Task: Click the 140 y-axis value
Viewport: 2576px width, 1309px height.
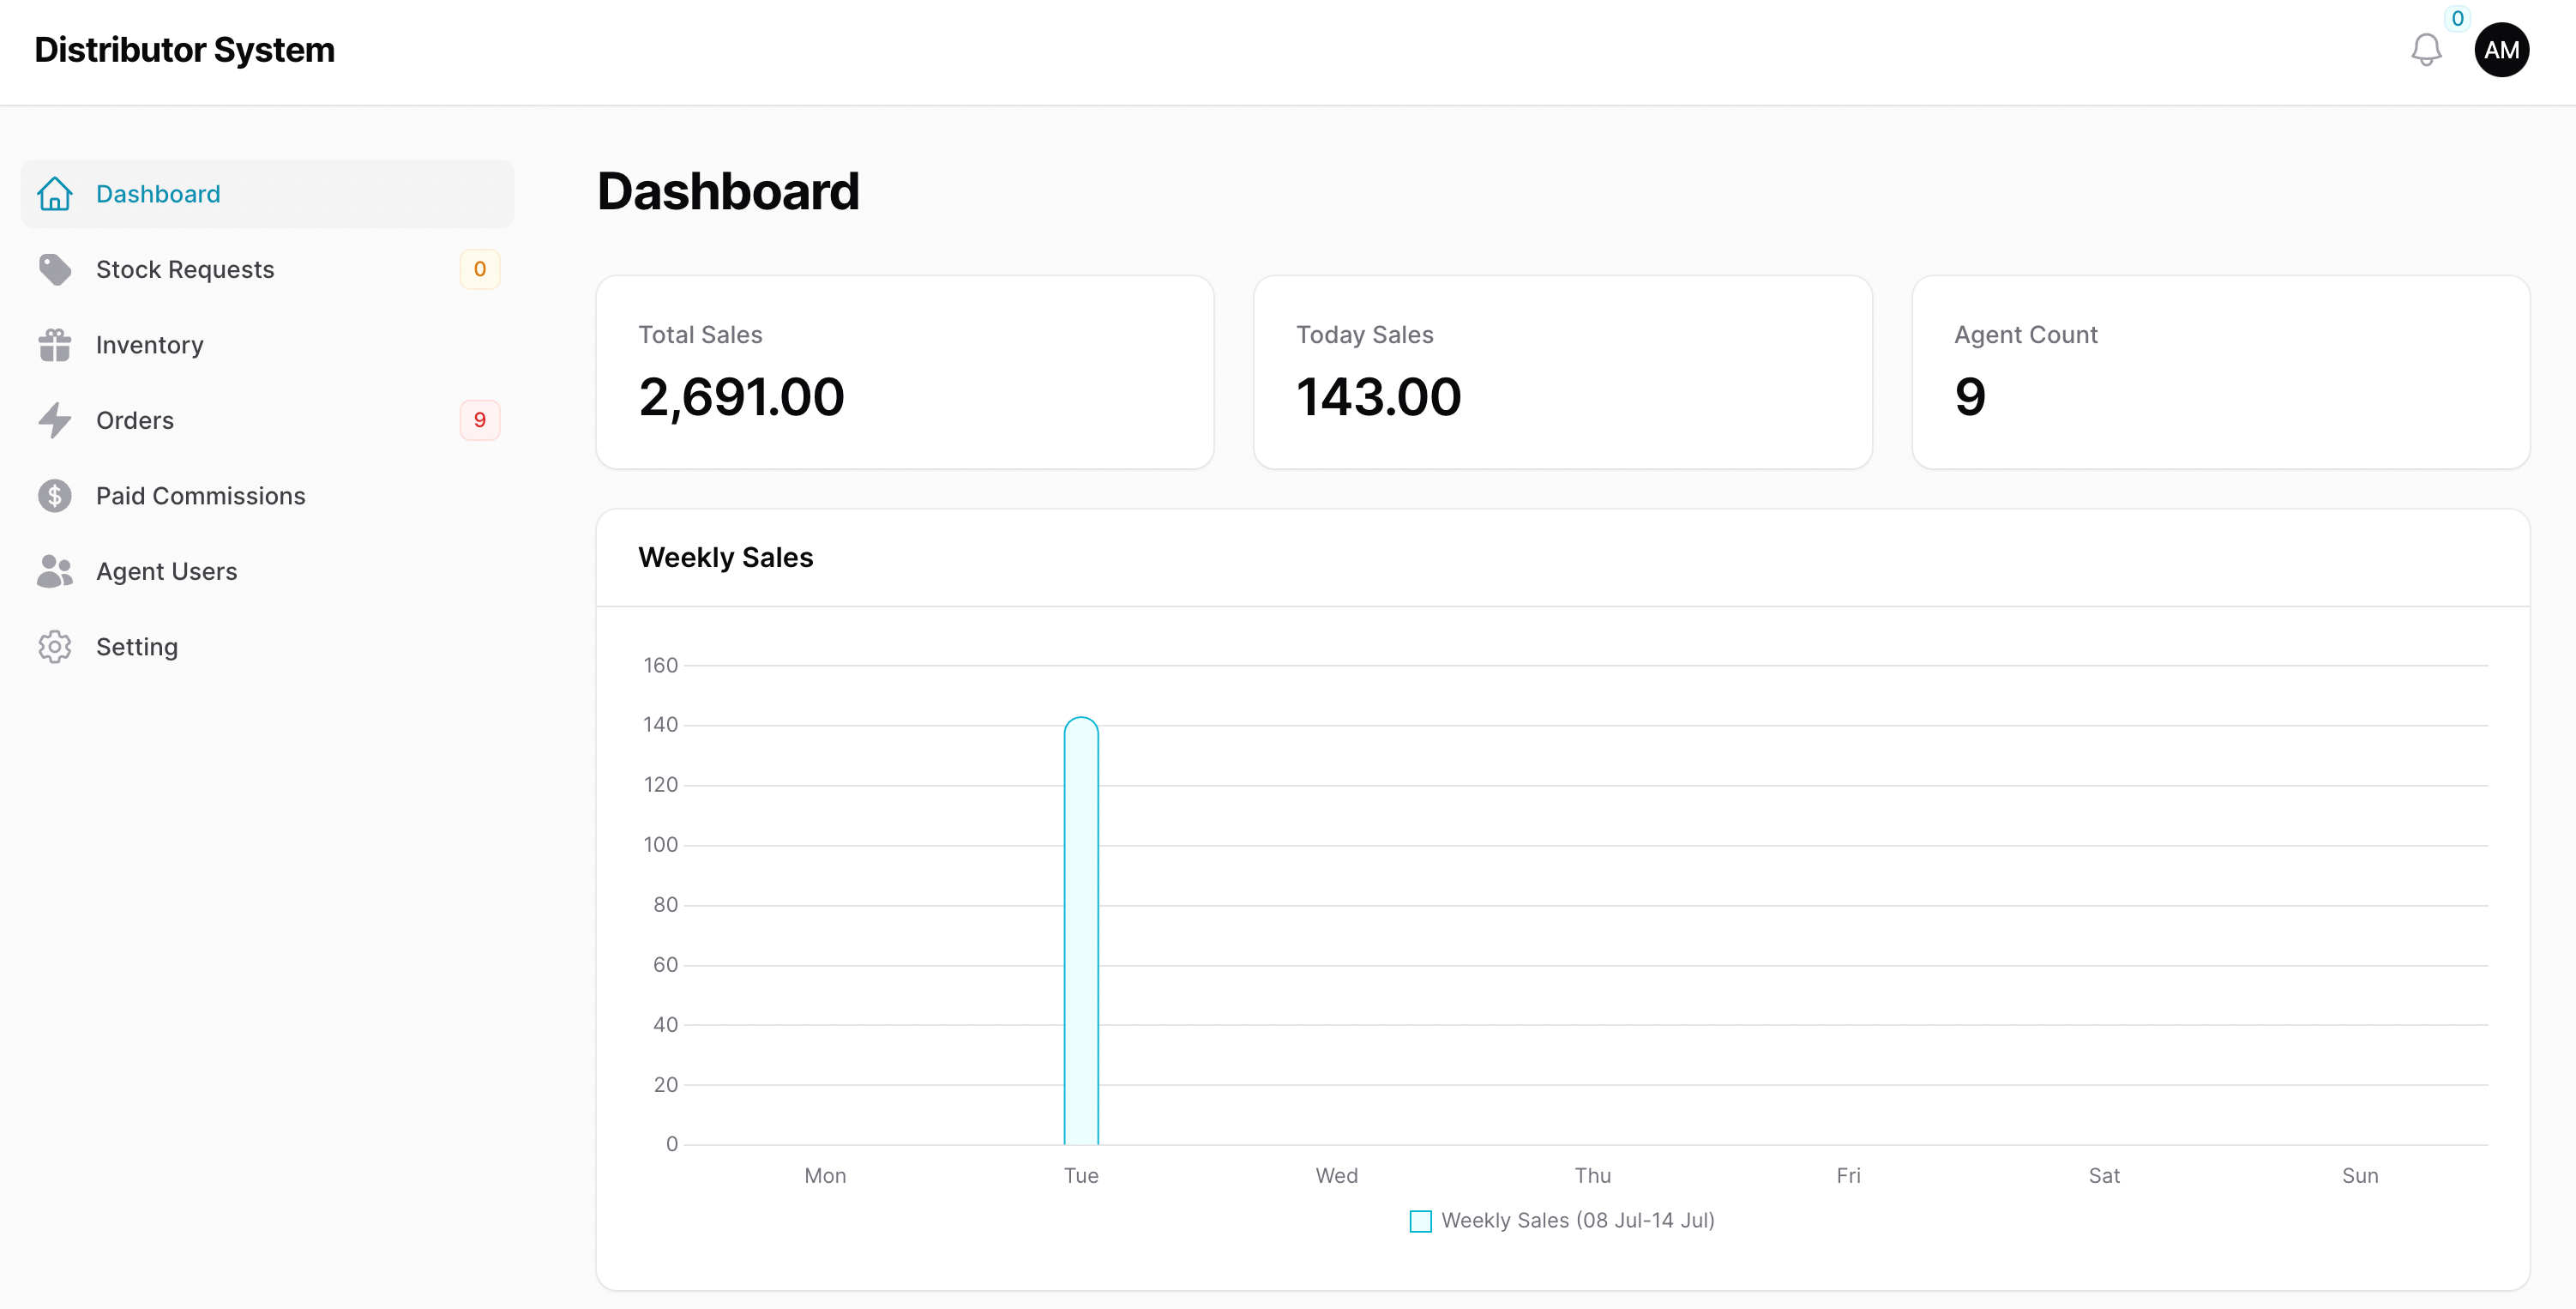Action: 660,725
